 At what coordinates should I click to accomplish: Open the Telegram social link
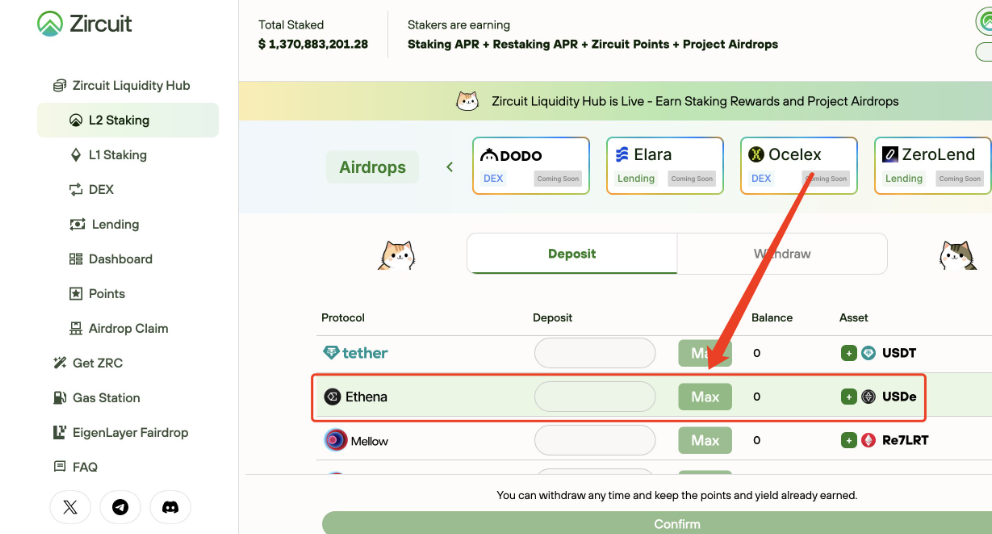(x=120, y=507)
